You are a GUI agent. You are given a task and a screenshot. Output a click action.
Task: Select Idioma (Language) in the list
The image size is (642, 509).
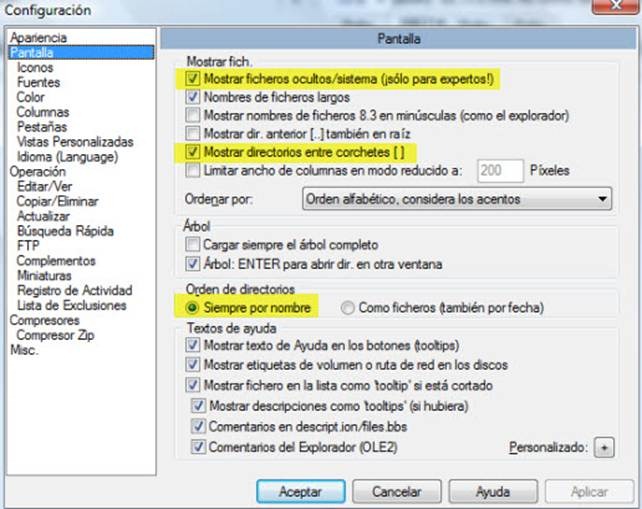tap(68, 157)
